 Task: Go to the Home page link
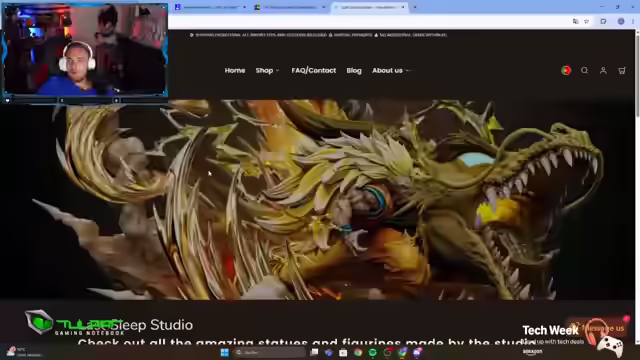[235, 71]
